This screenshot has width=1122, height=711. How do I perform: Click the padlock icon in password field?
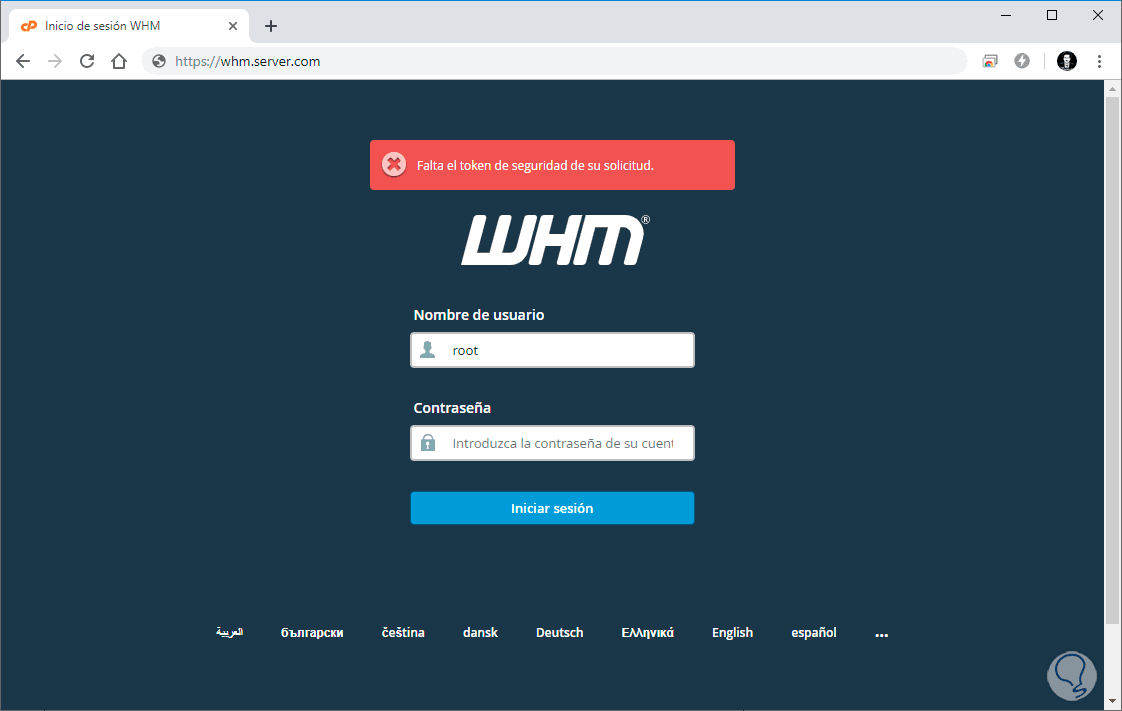pyautogui.click(x=428, y=443)
